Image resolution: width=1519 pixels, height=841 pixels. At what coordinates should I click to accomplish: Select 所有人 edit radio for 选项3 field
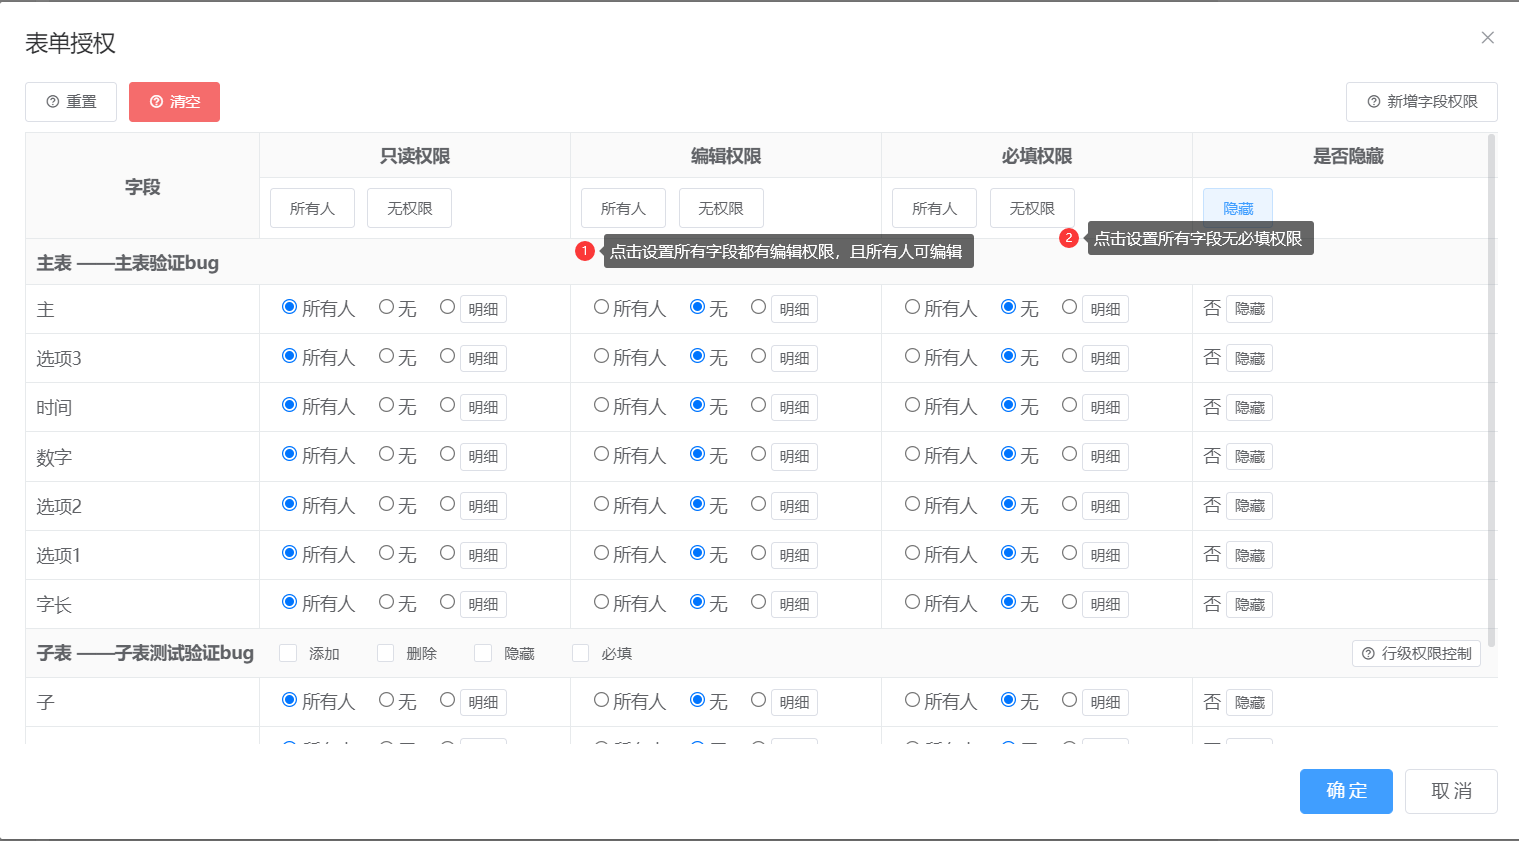[x=601, y=356]
